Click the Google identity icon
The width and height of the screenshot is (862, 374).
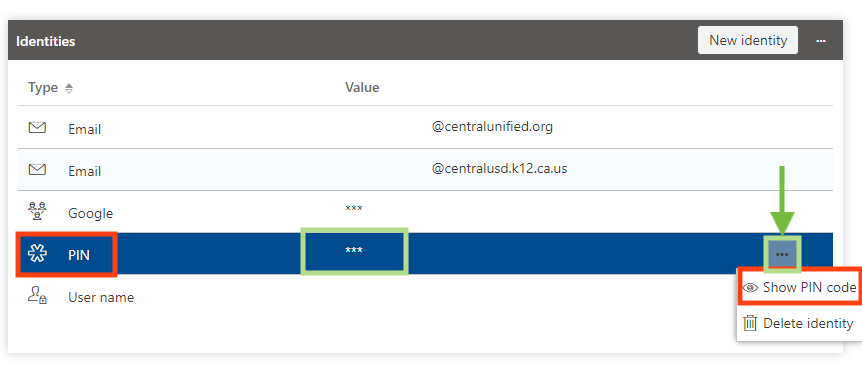(x=37, y=212)
